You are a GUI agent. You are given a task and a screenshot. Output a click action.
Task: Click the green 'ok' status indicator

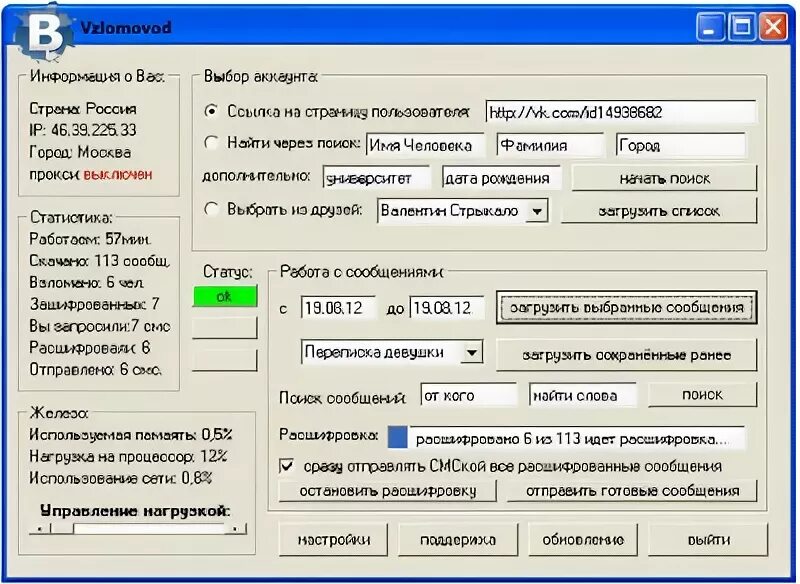point(224,297)
